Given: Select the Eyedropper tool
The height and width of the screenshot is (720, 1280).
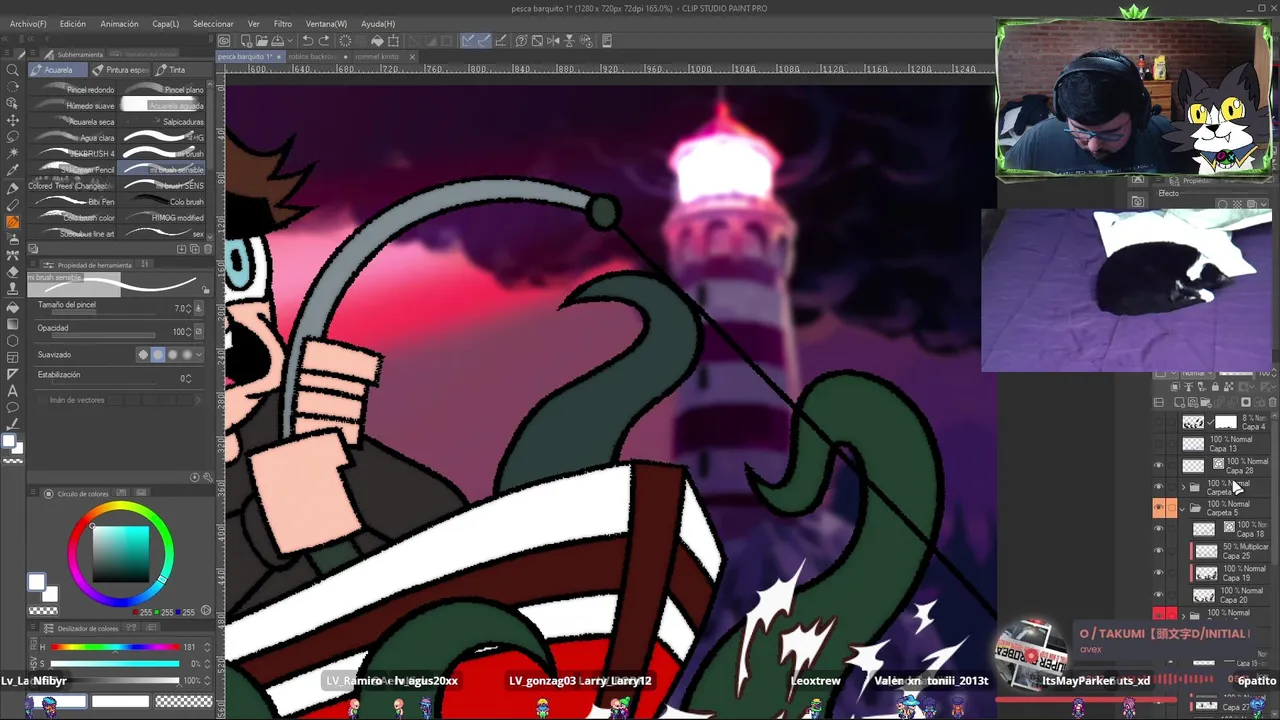Looking at the screenshot, I should tap(13, 171).
